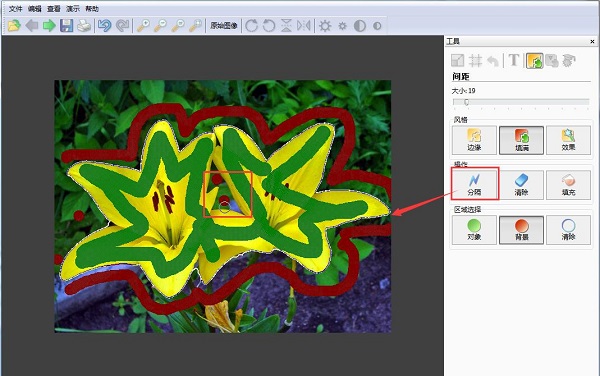Choose the 效果 effect style
This screenshot has width=600, height=376.
[568, 140]
